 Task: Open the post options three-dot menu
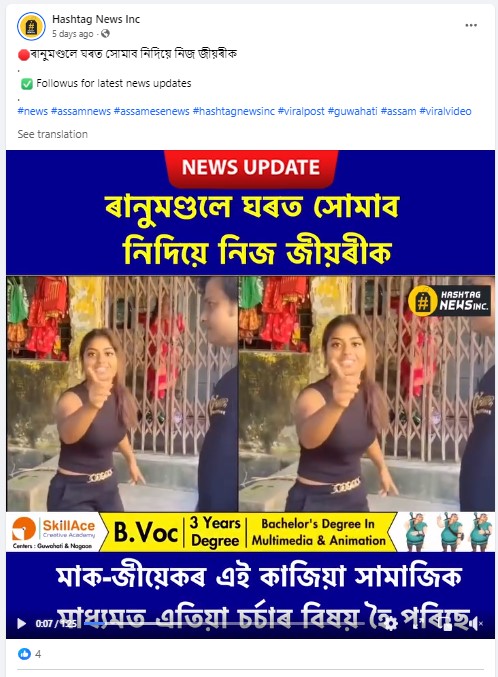(471, 25)
